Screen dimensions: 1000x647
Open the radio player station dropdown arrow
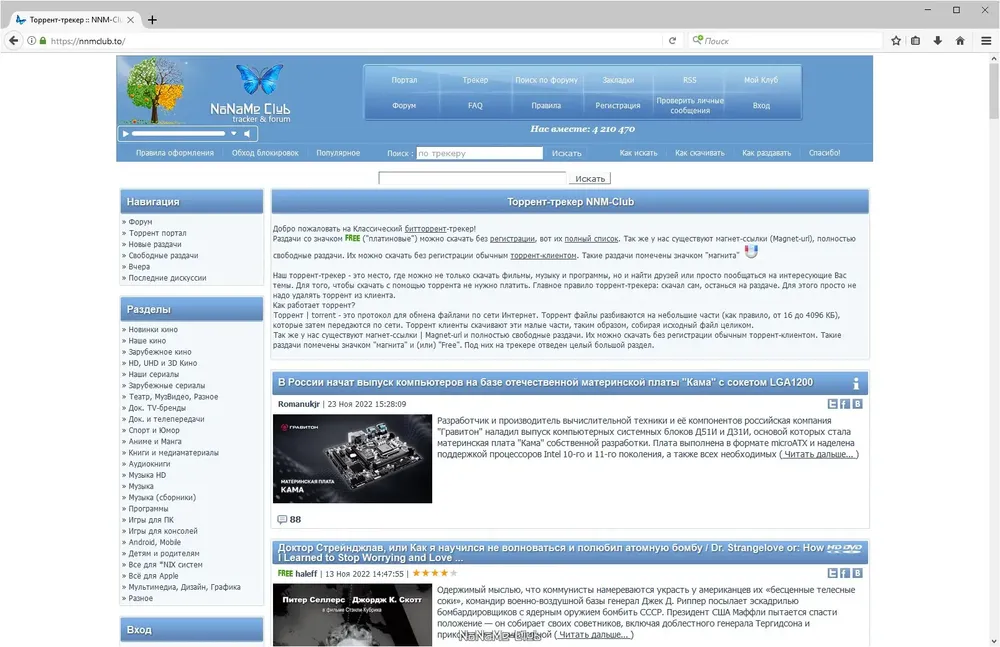(233, 134)
